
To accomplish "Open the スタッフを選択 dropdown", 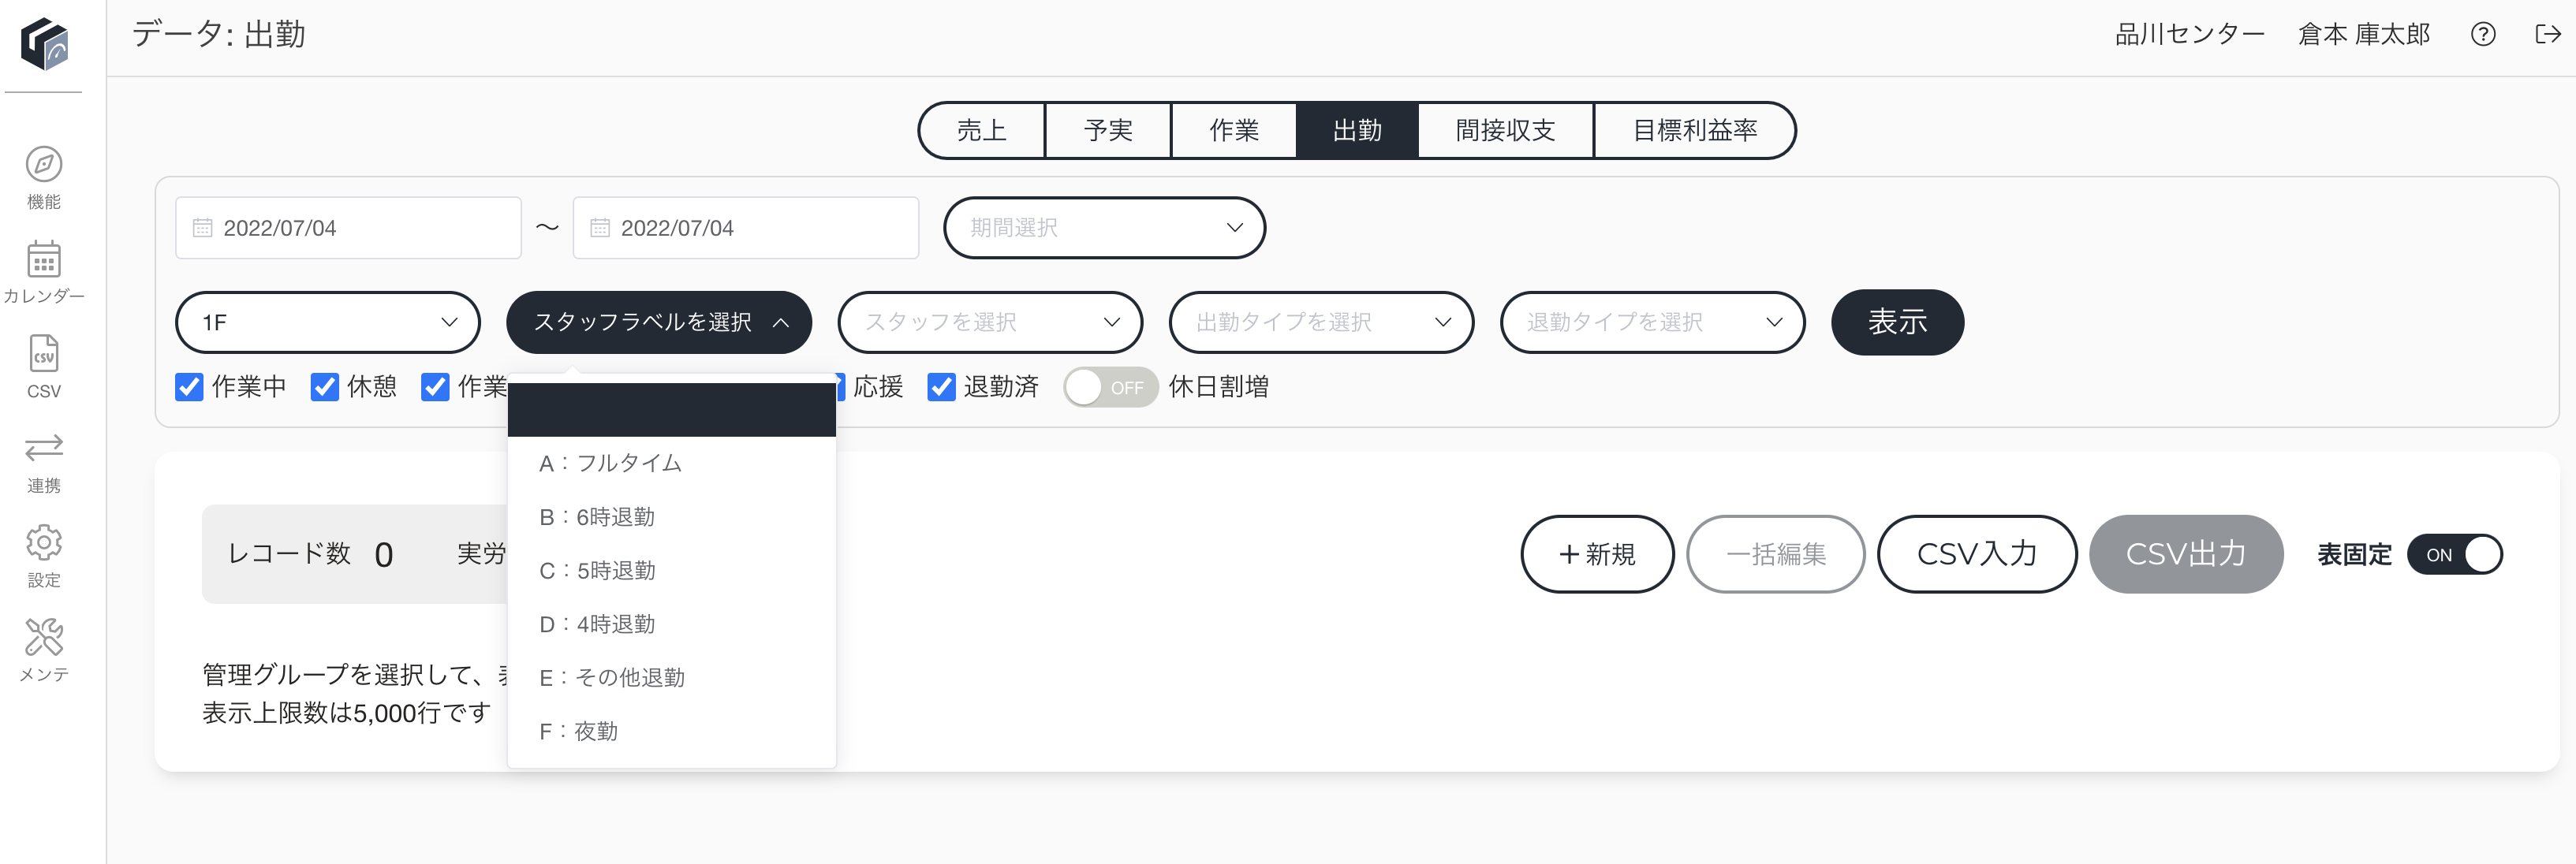I will click(x=990, y=322).
